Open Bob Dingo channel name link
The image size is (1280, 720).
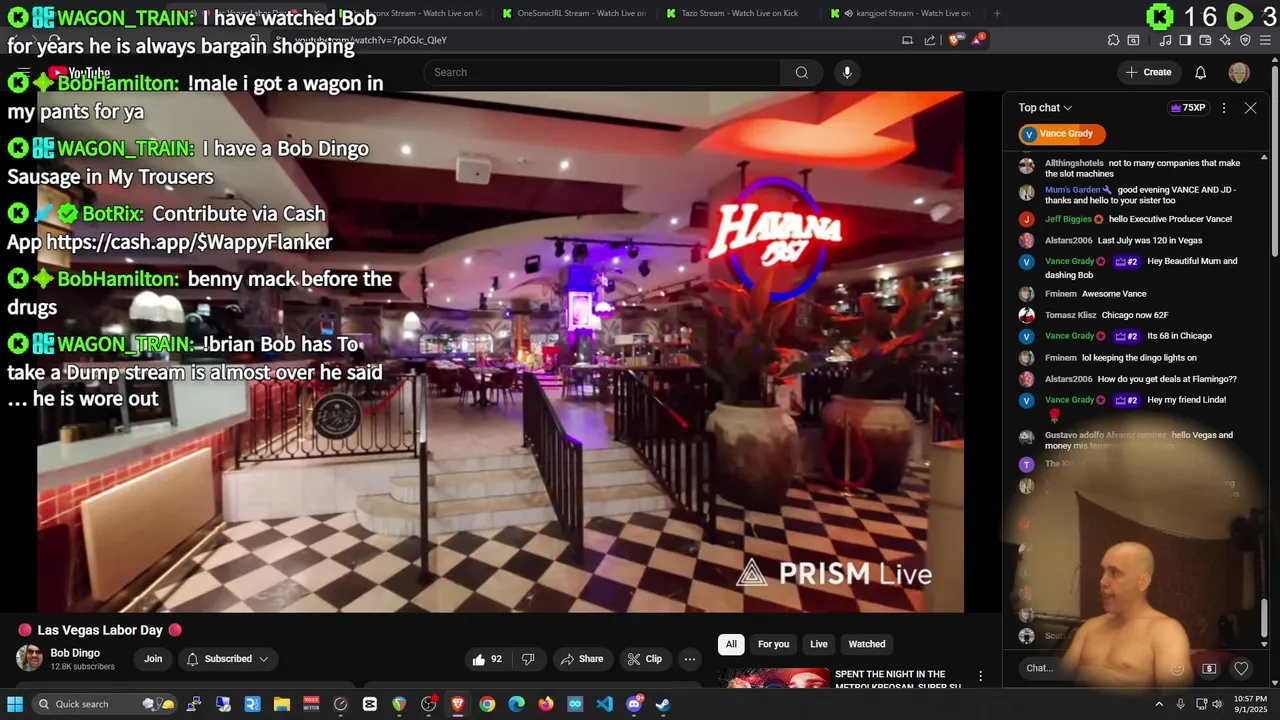pyautogui.click(x=75, y=653)
